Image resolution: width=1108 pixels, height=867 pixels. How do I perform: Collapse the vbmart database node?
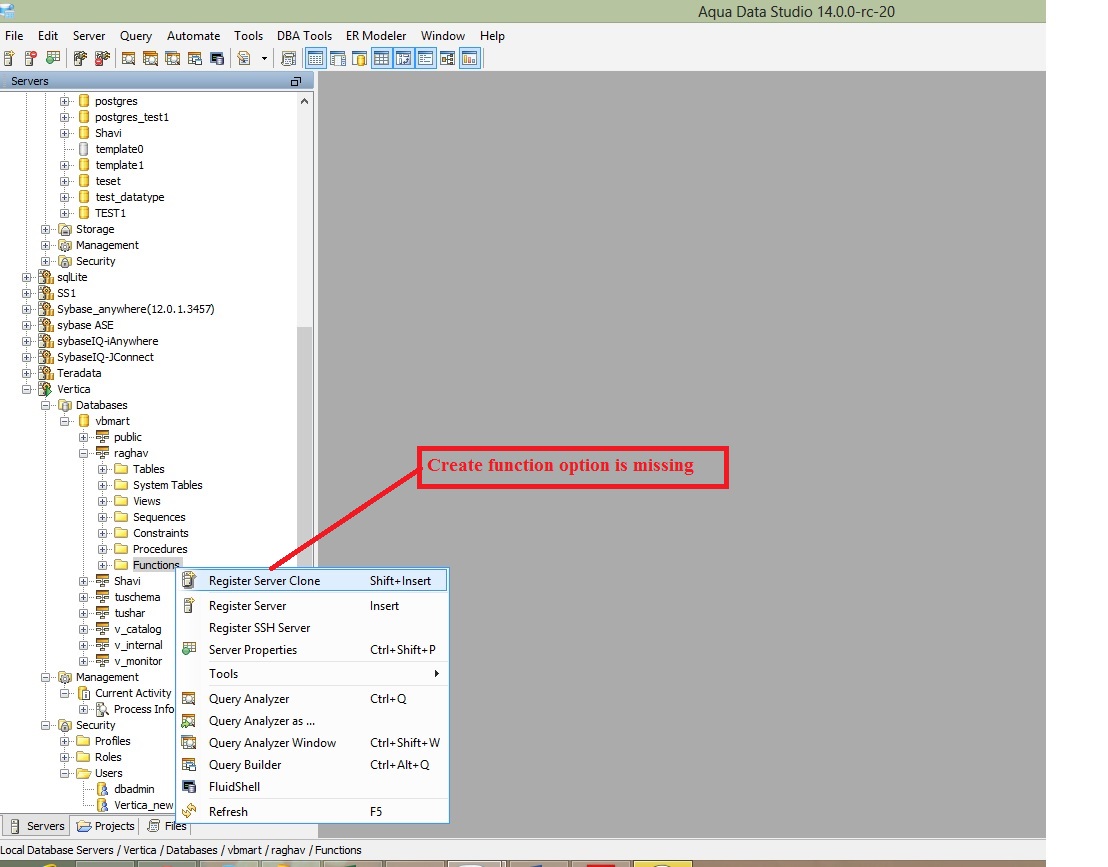tap(64, 421)
